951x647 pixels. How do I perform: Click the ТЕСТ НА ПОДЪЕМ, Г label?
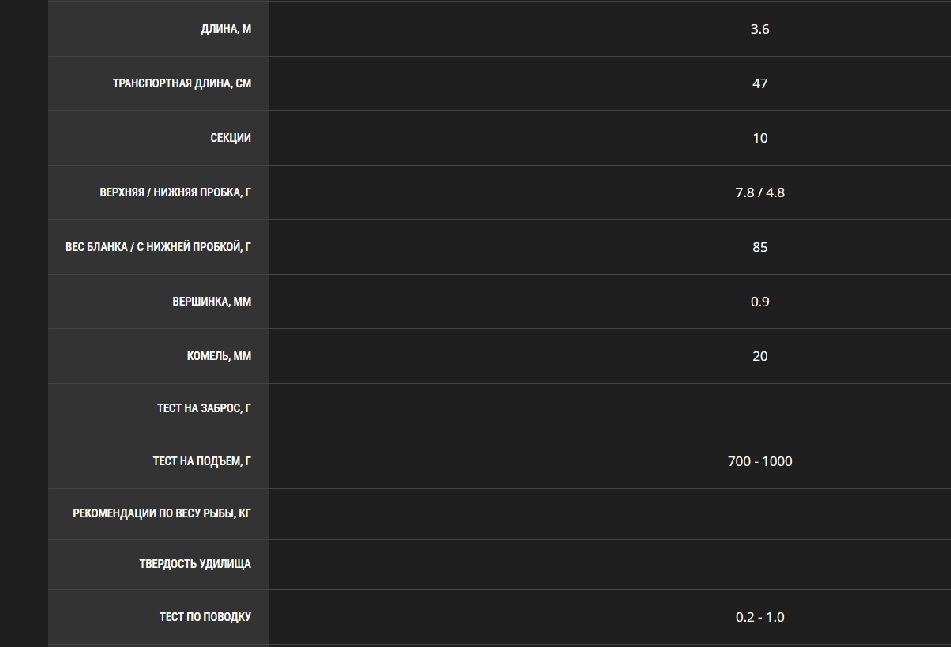[202, 461]
